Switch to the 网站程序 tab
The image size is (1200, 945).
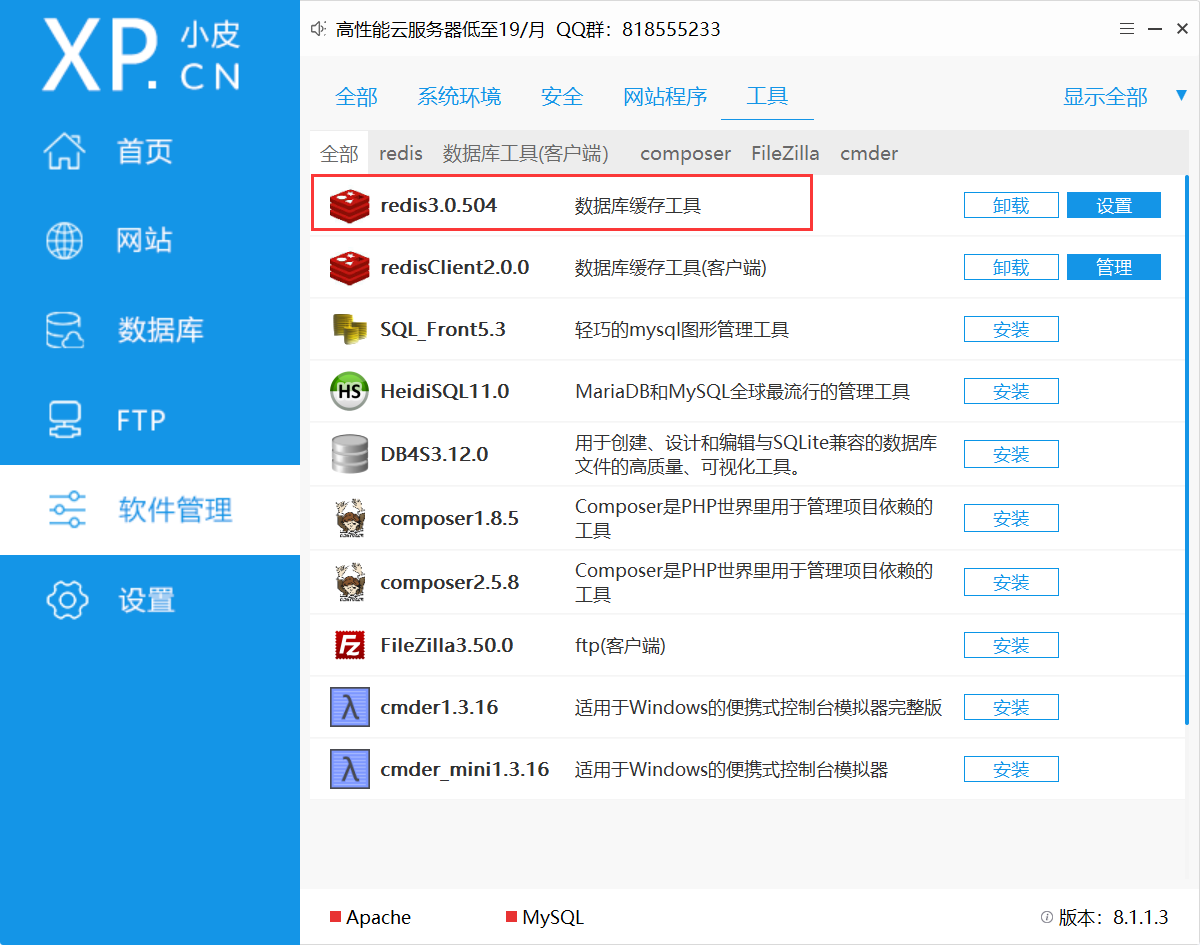tap(665, 96)
